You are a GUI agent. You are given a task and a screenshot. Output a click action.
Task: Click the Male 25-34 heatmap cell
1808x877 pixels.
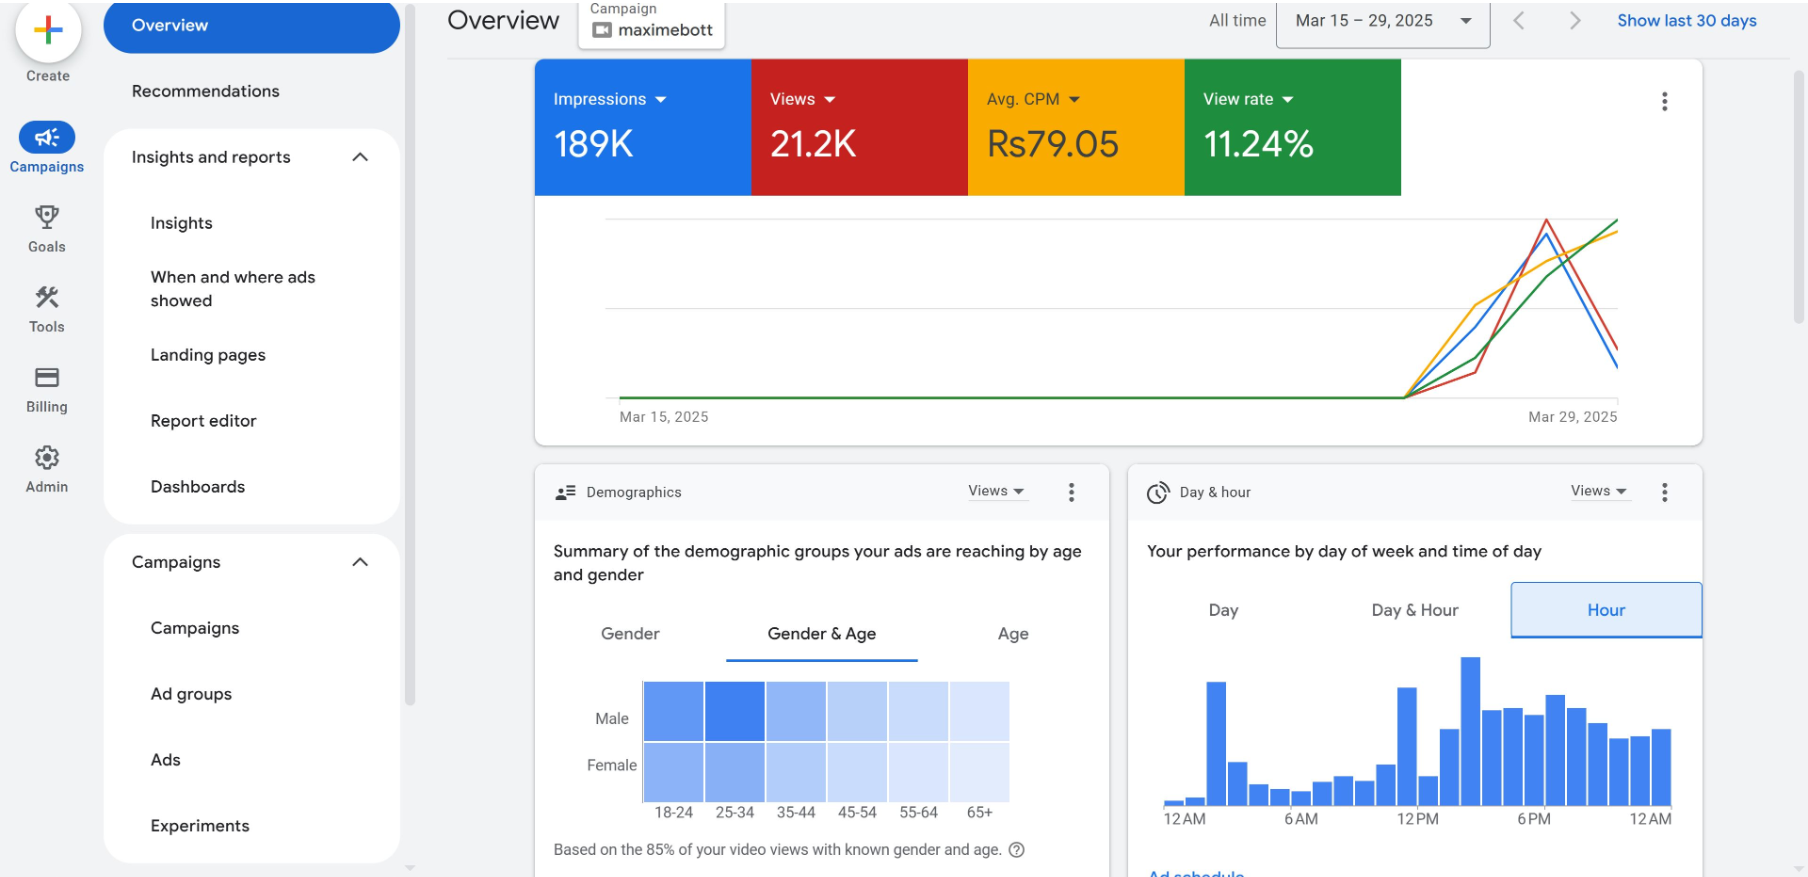click(735, 711)
